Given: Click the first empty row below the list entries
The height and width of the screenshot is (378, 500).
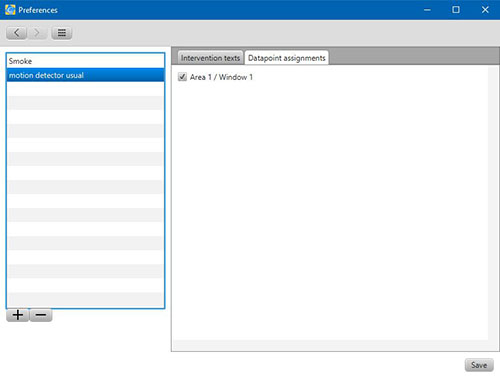Looking at the screenshot, I should coord(85,89).
